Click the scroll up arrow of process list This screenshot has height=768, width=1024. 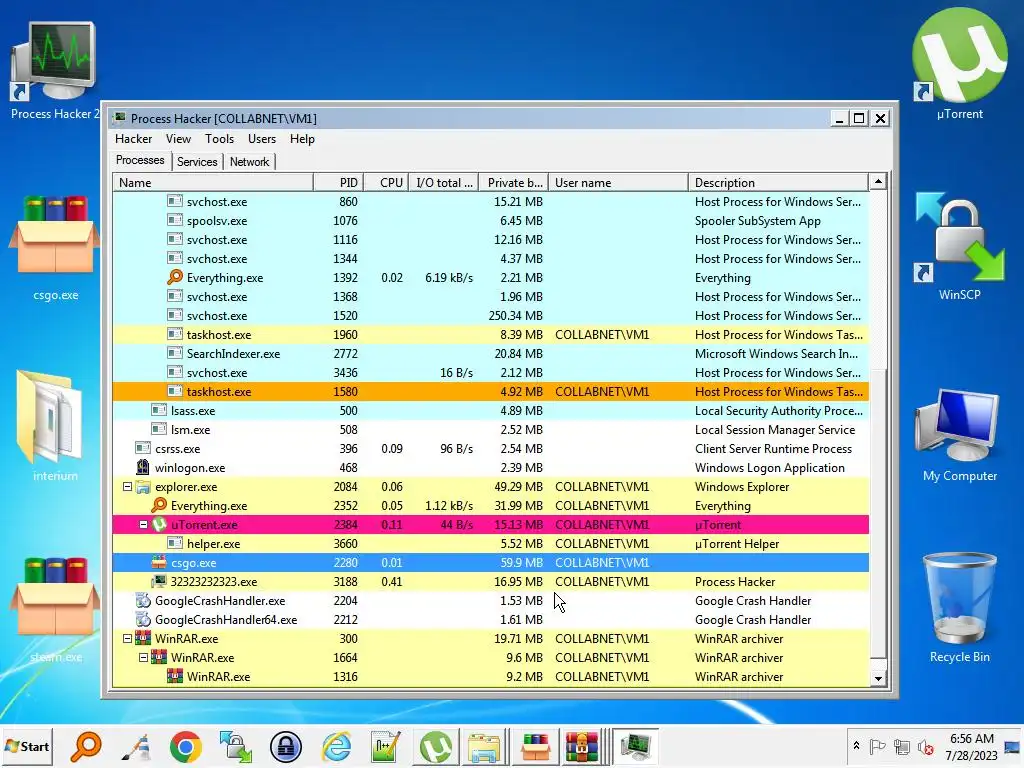pyautogui.click(x=878, y=182)
